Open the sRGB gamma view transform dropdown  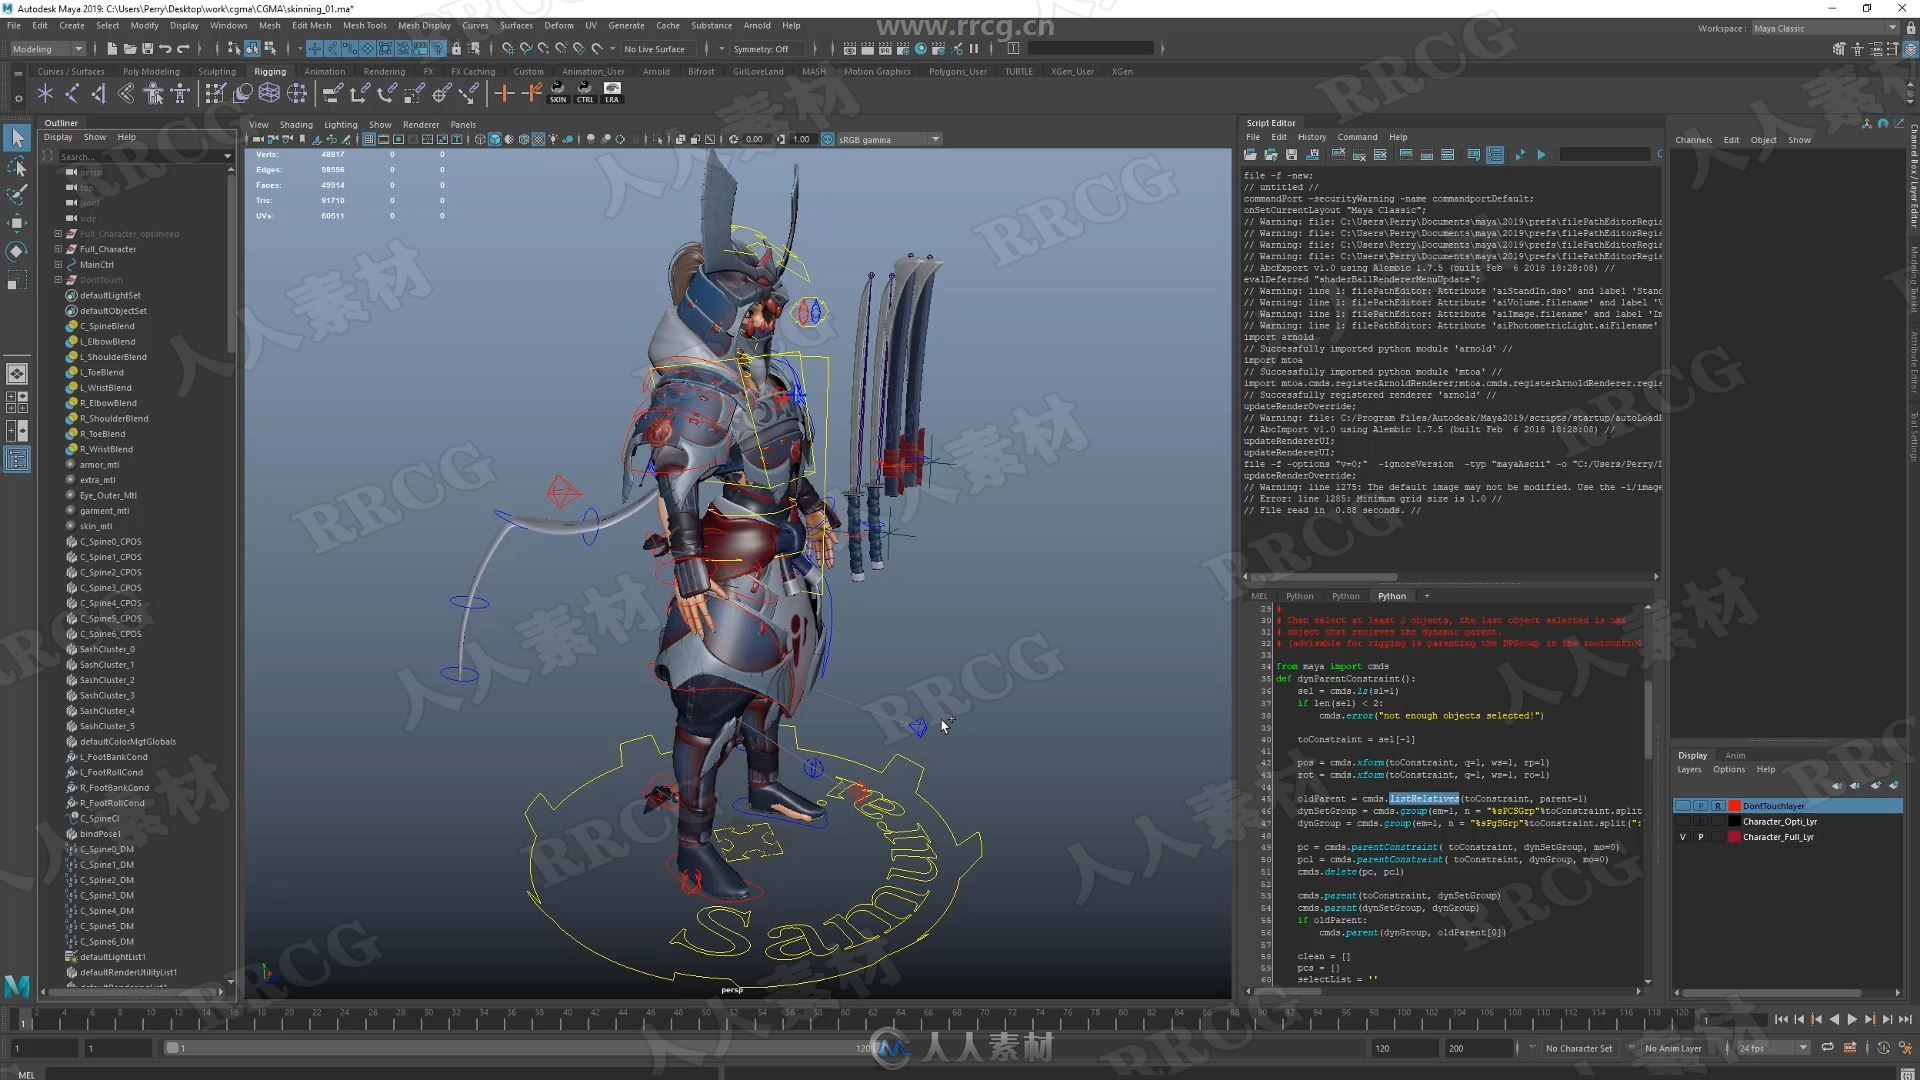[x=889, y=139]
